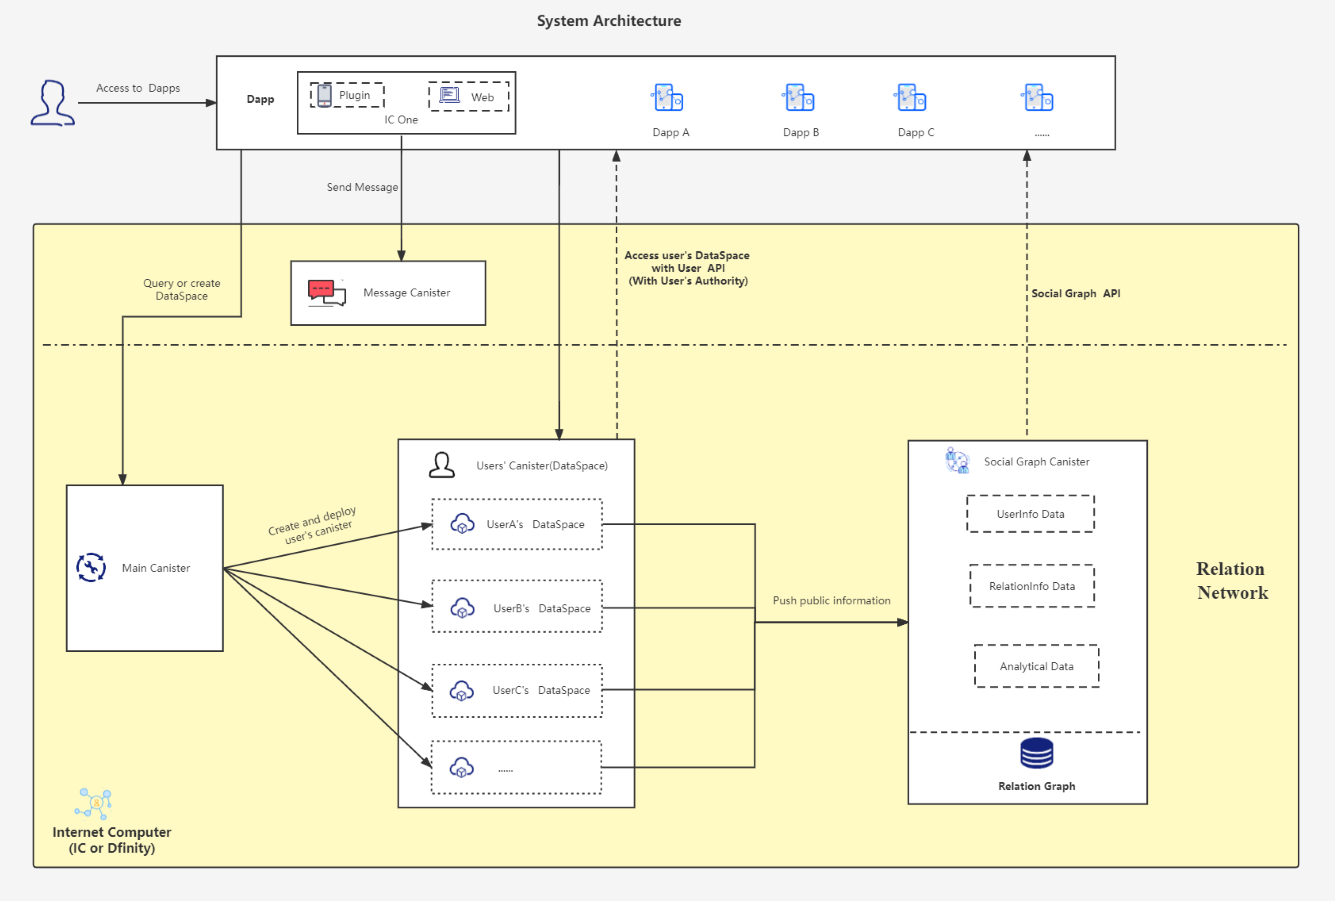
Task: Click the cloud icon for UserC's DataSpace
Action: 462,690
